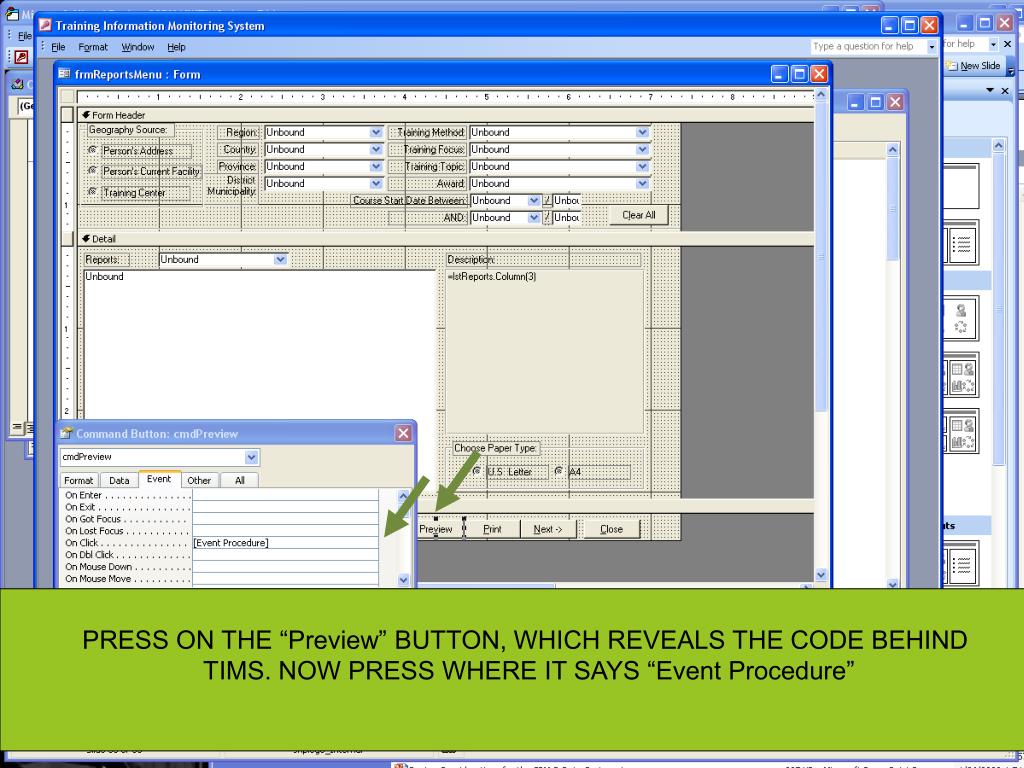The height and width of the screenshot is (768, 1024).
Task: Expand Course Start Date Between combo box
Action: click(534, 200)
